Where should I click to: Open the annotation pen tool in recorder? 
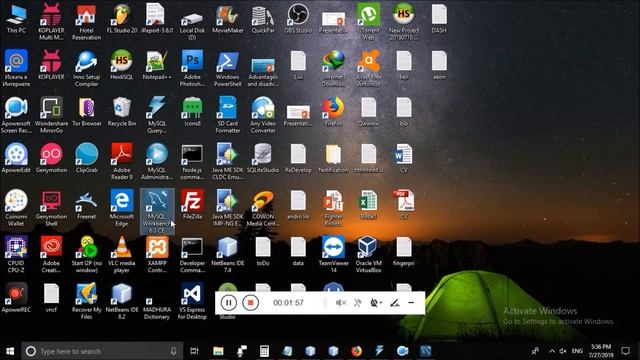click(394, 303)
